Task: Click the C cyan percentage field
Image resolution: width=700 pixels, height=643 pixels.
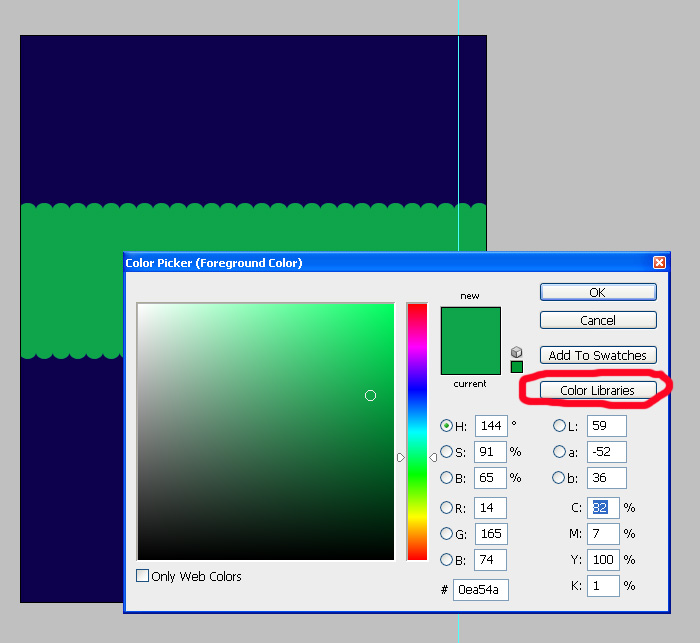Action: 603,508
